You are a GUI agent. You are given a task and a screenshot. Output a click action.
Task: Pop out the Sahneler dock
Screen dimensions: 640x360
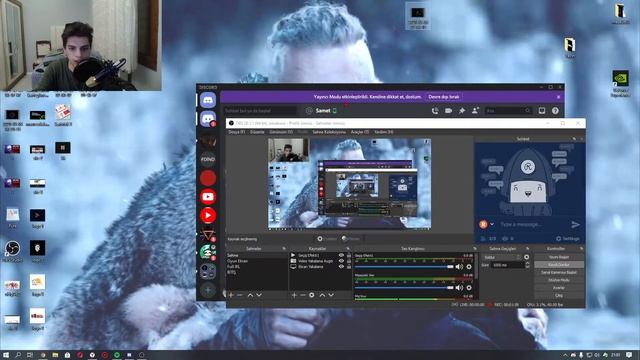(284, 249)
